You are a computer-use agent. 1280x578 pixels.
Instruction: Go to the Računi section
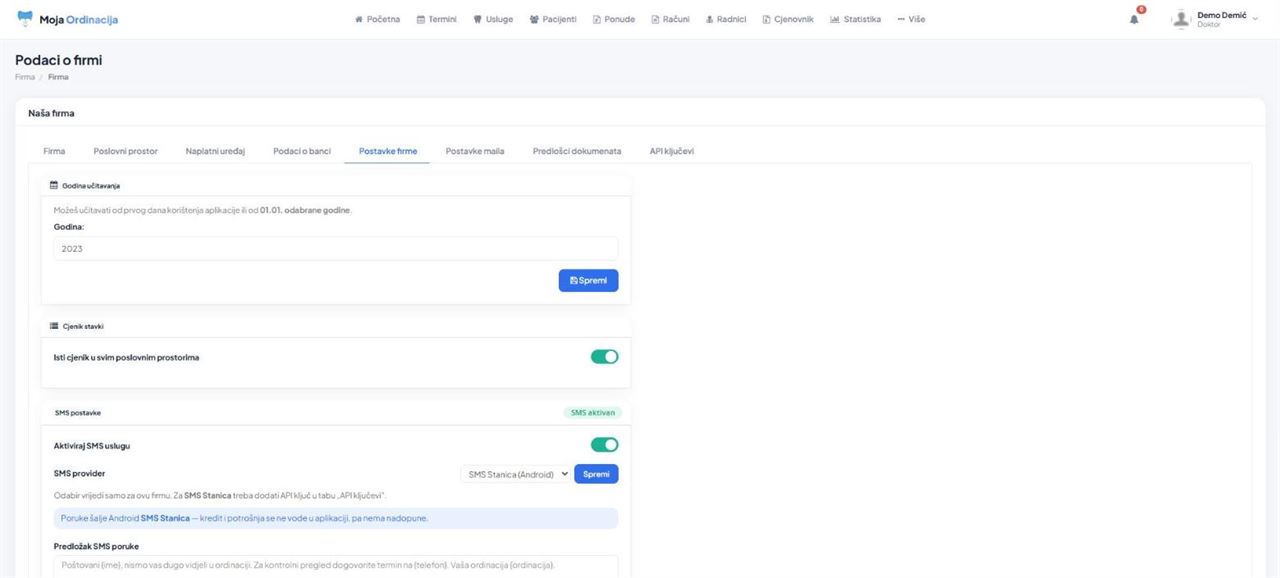(x=670, y=19)
